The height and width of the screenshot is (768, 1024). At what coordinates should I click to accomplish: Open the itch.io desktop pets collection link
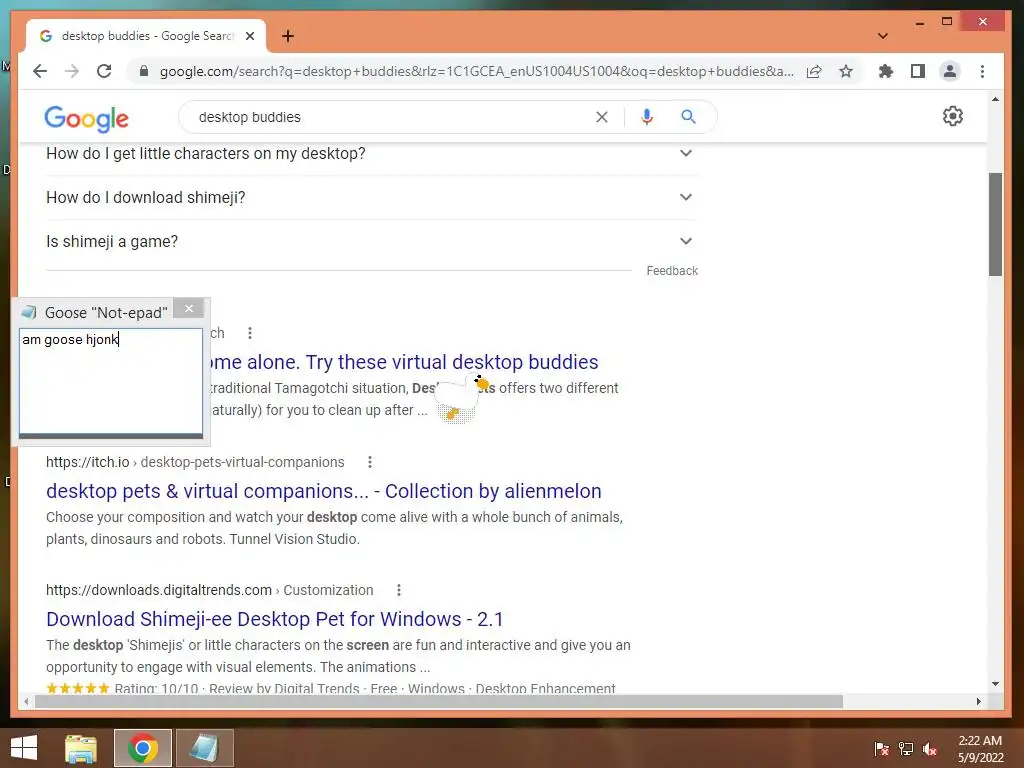[324, 491]
